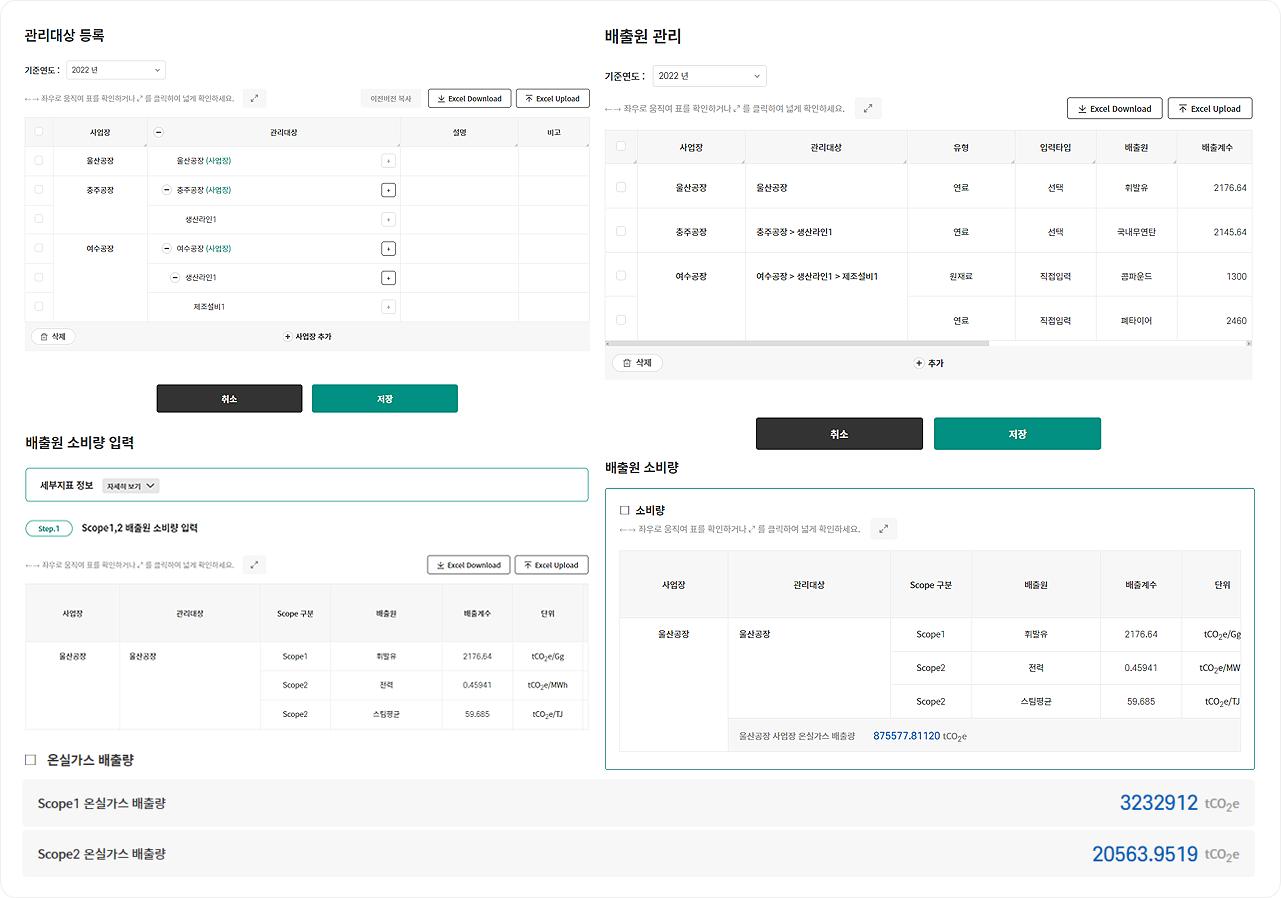Screen dimensions: 1281x898
Task: Check the 콤파운드 row in 배출원 관리
Action: click(x=621, y=275)
